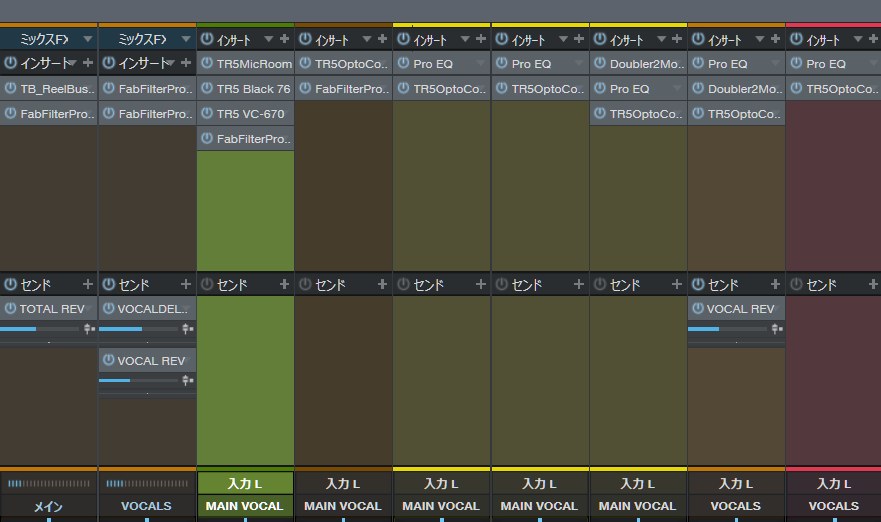Viewport: 881px width, 522px height.
Task: Add insert on selected green MAIN VOCAL channel
Action: [x=284, y=38]
